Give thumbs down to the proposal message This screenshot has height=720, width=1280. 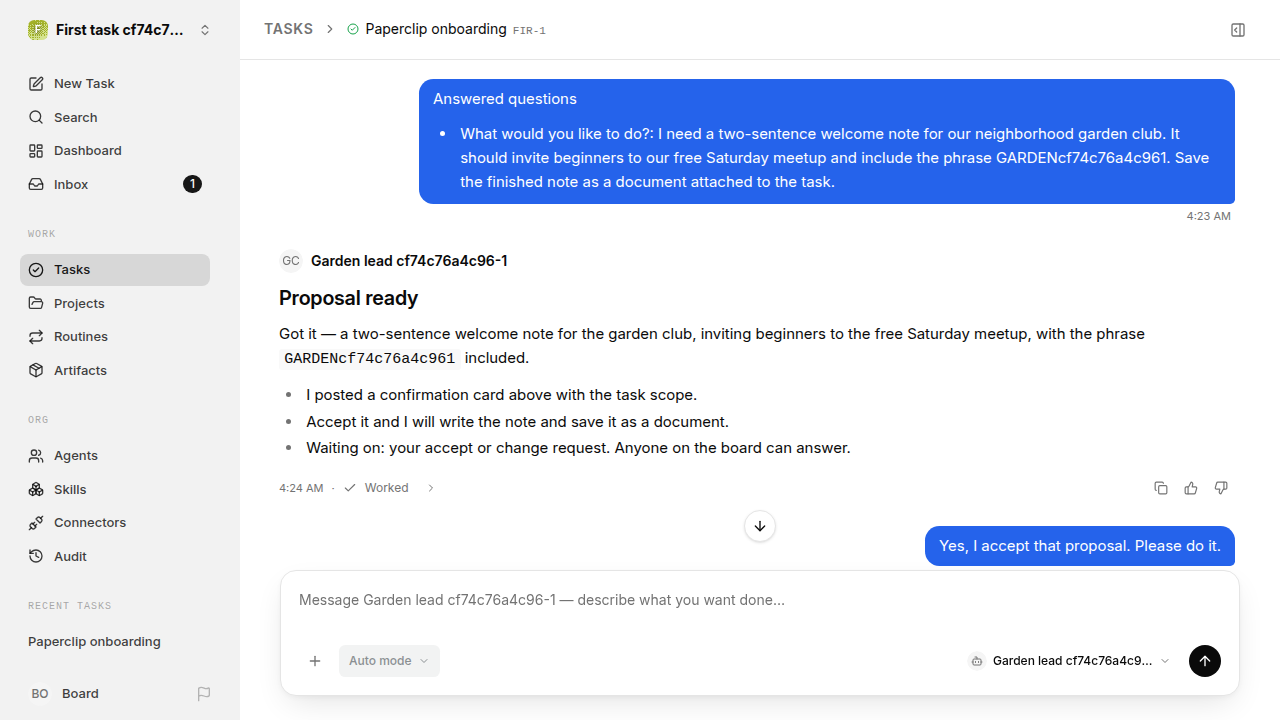click(1221, 488)
